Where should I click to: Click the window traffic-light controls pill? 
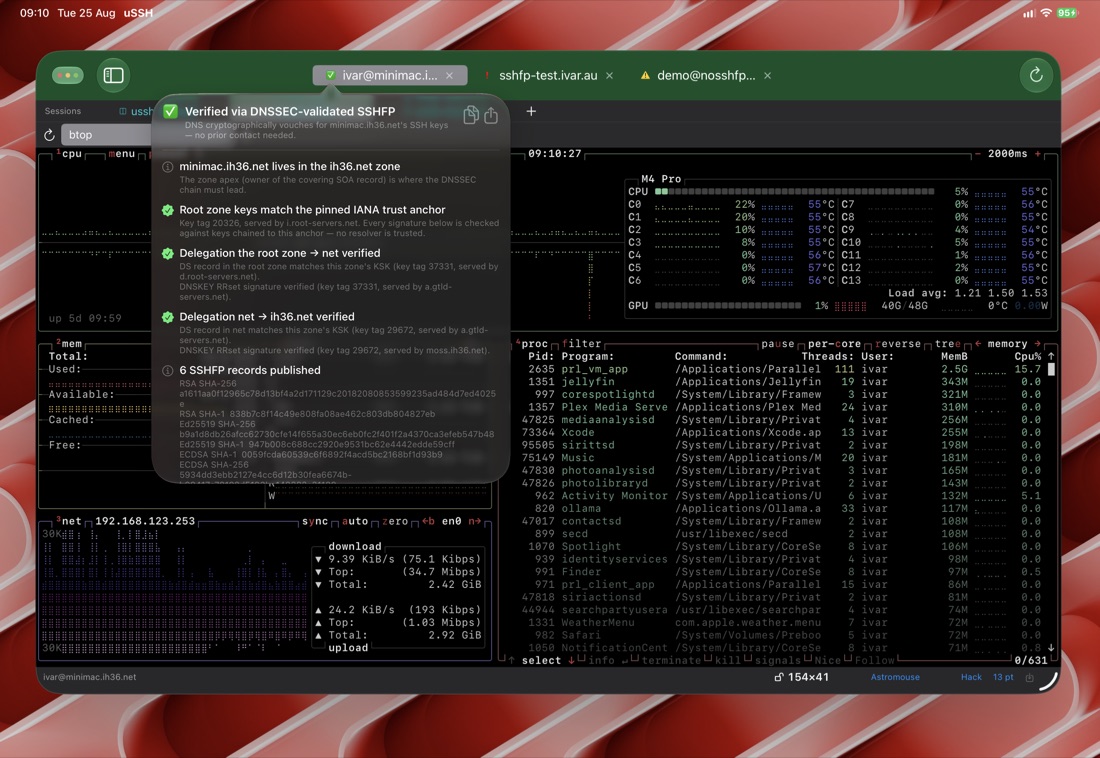(68, 75)
